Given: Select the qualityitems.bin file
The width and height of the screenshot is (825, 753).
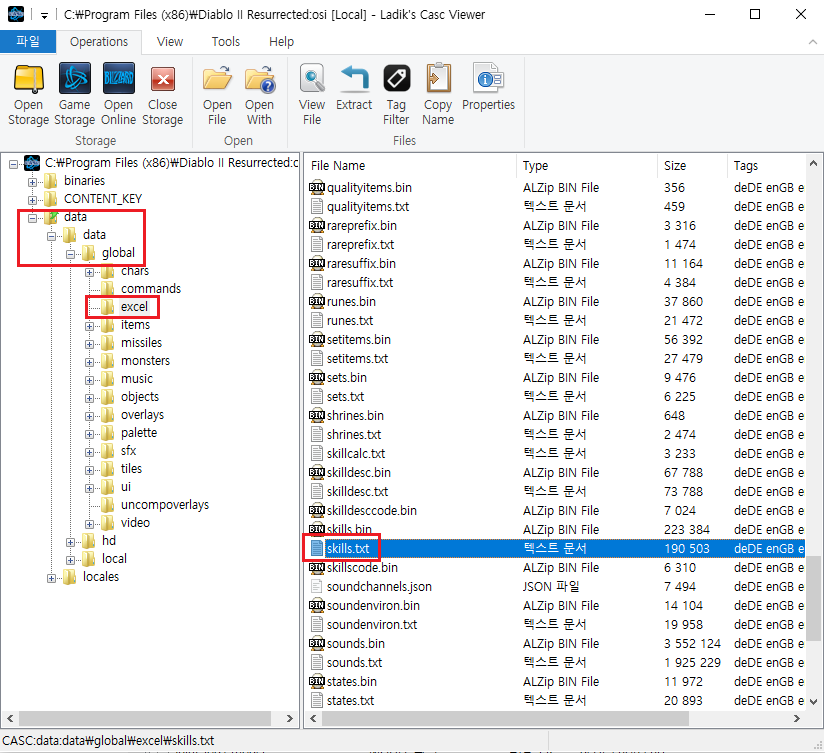Looking at the screenshot, I should (x=369, y=188).
